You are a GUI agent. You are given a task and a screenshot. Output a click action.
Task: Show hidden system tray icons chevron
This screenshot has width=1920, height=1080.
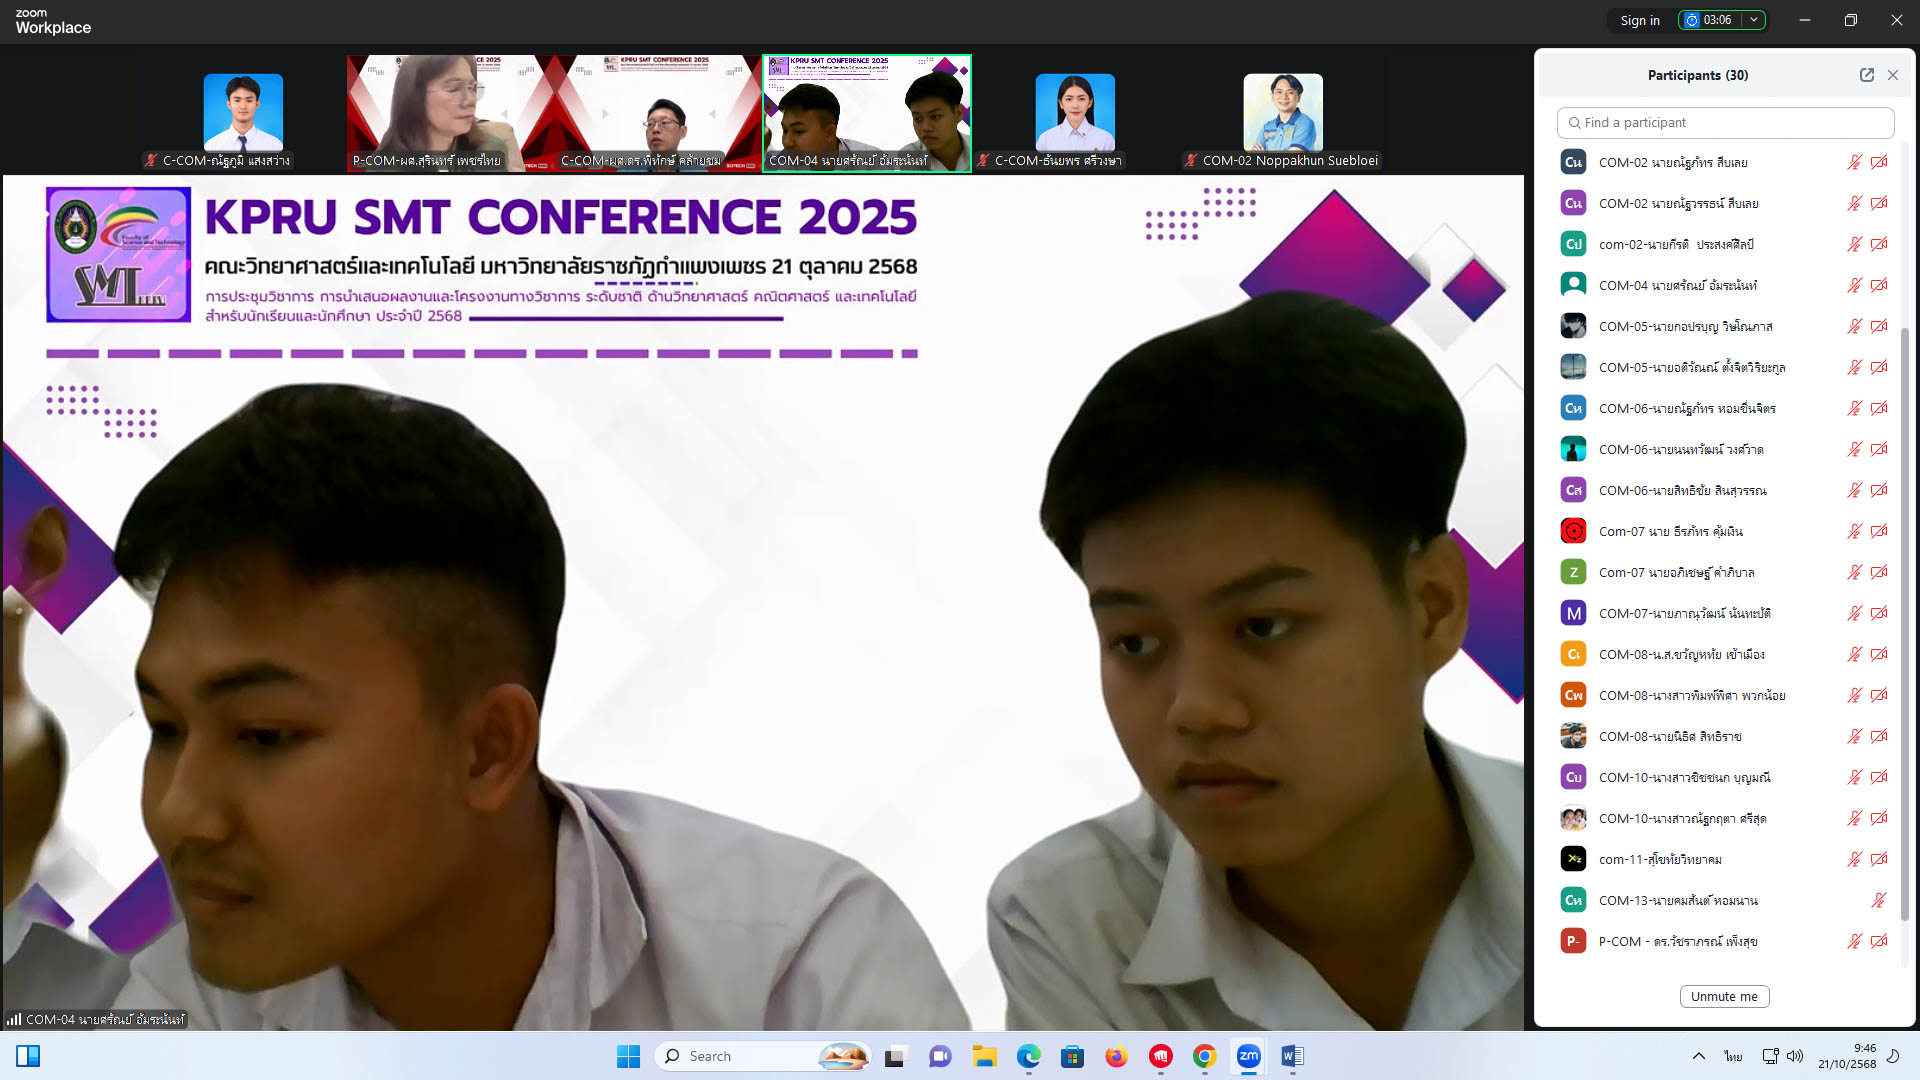pyautogui.click(x=1698, y=1056)
